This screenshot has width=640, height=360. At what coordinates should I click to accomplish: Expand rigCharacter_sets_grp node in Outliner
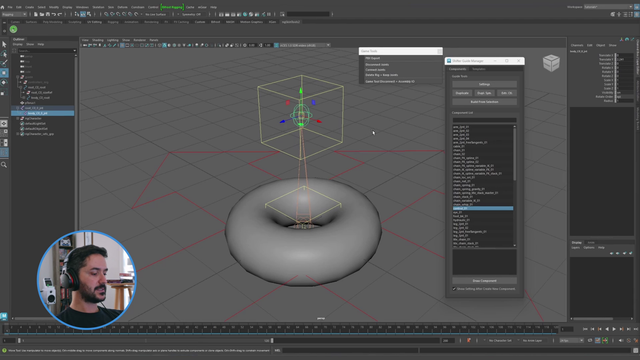click(x=18, y=134)
